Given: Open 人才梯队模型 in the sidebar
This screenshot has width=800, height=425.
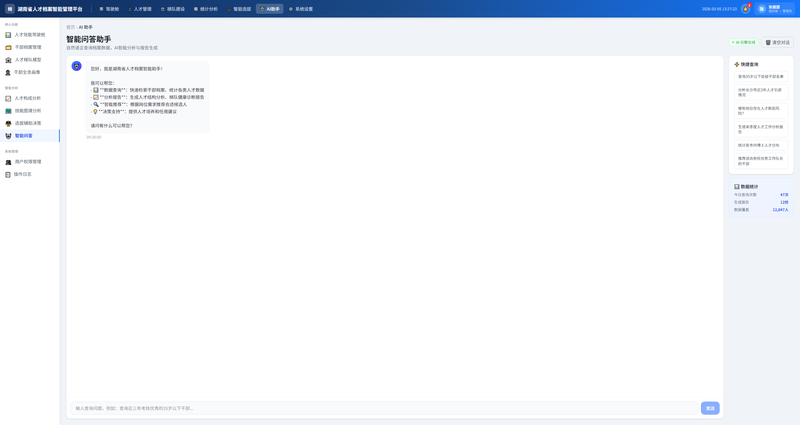Looking at the screenshot, I should click(30, 60).
